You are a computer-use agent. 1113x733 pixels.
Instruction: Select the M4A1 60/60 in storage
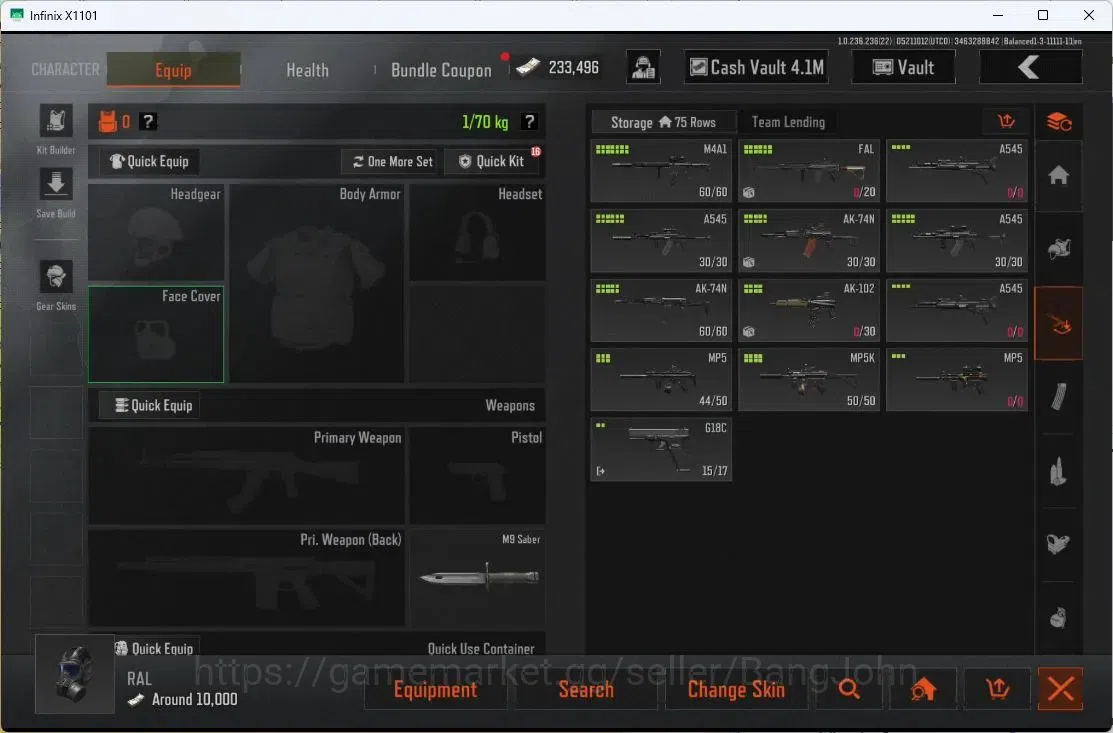click(x=661, y=171)
